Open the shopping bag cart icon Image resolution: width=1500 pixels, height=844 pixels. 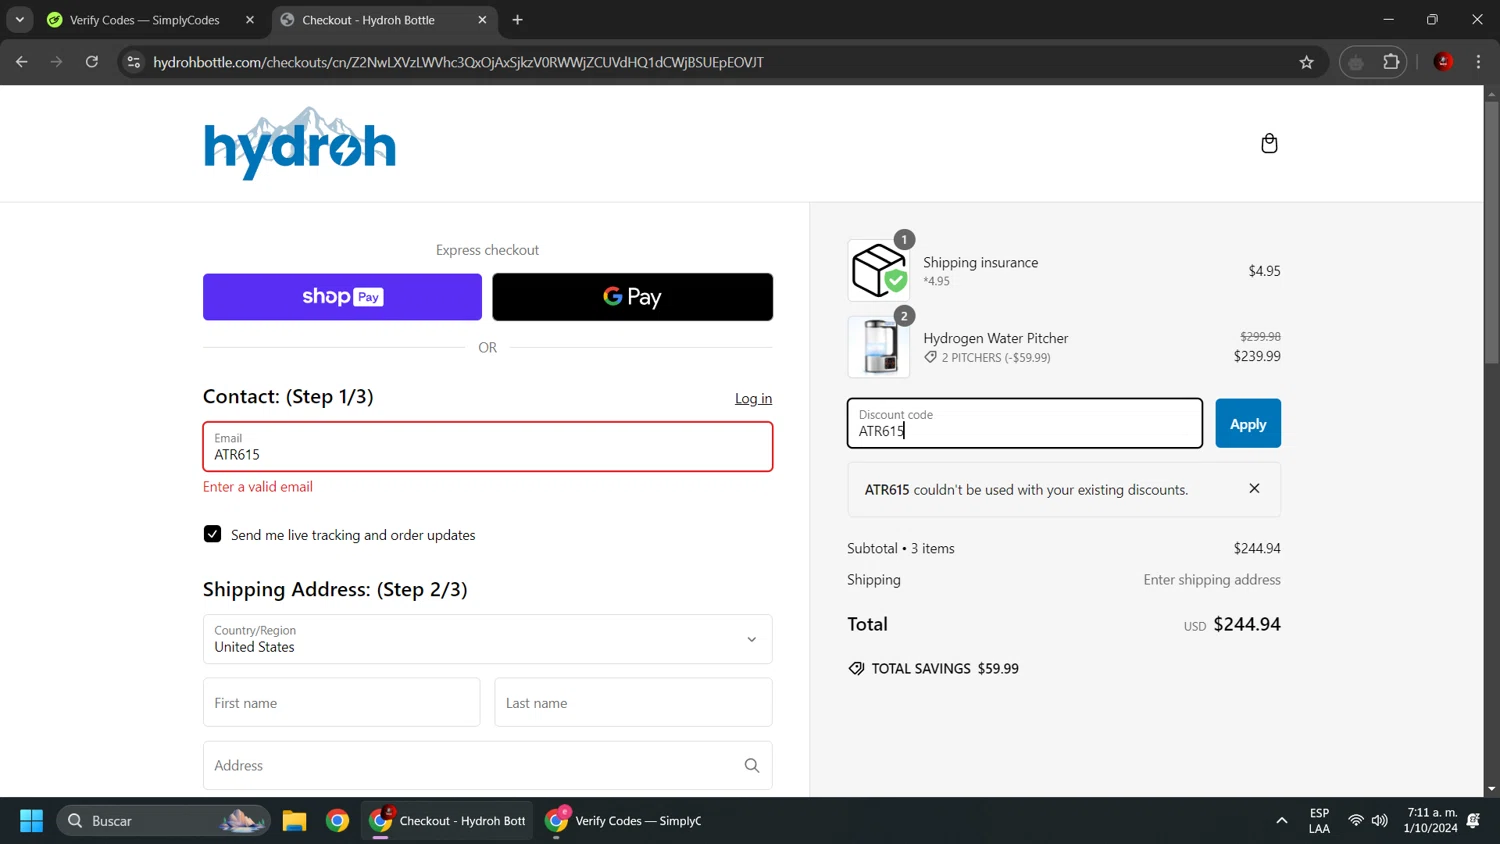[x=1269, y=143]
